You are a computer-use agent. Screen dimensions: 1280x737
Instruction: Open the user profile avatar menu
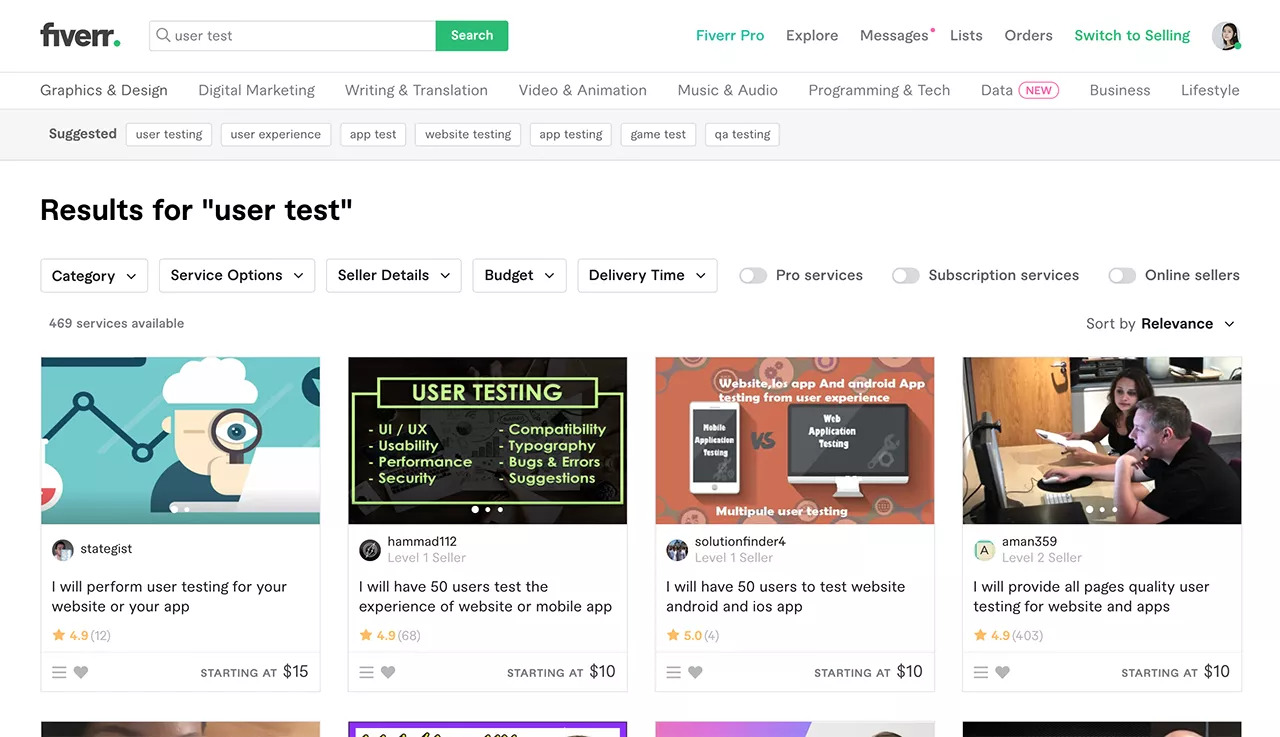point(1225,36)
